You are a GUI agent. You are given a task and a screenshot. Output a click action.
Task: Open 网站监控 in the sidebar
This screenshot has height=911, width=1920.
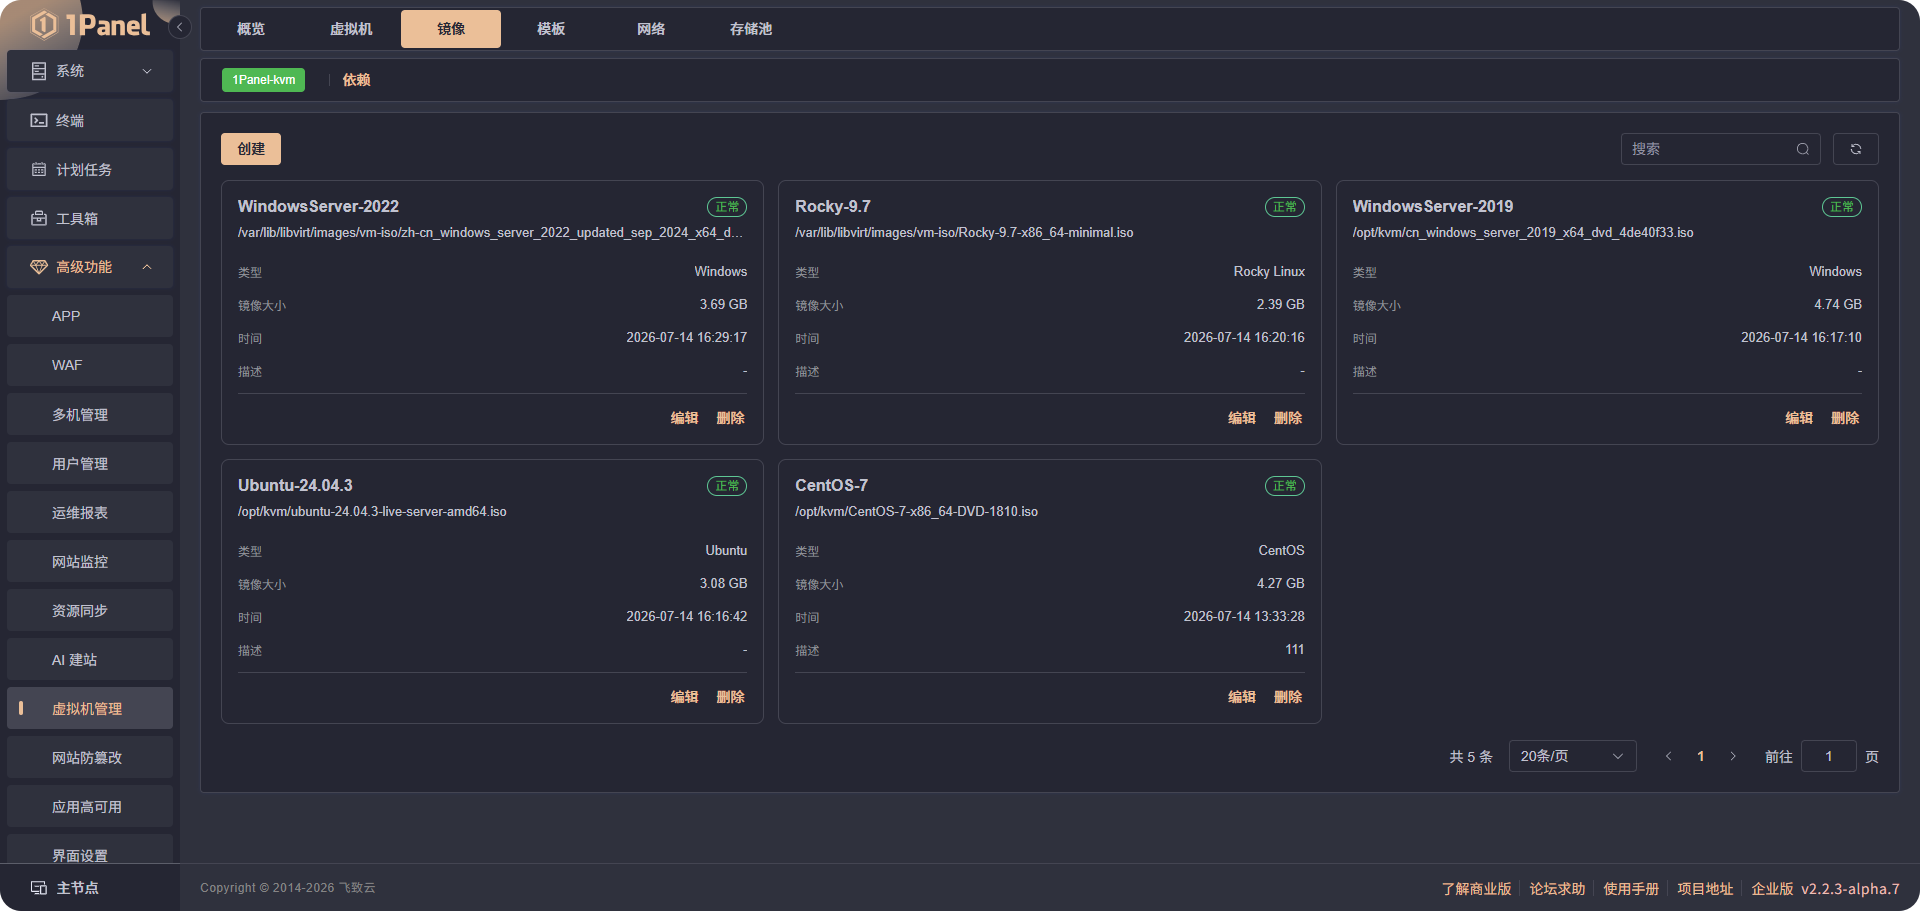tap(90, 561)
